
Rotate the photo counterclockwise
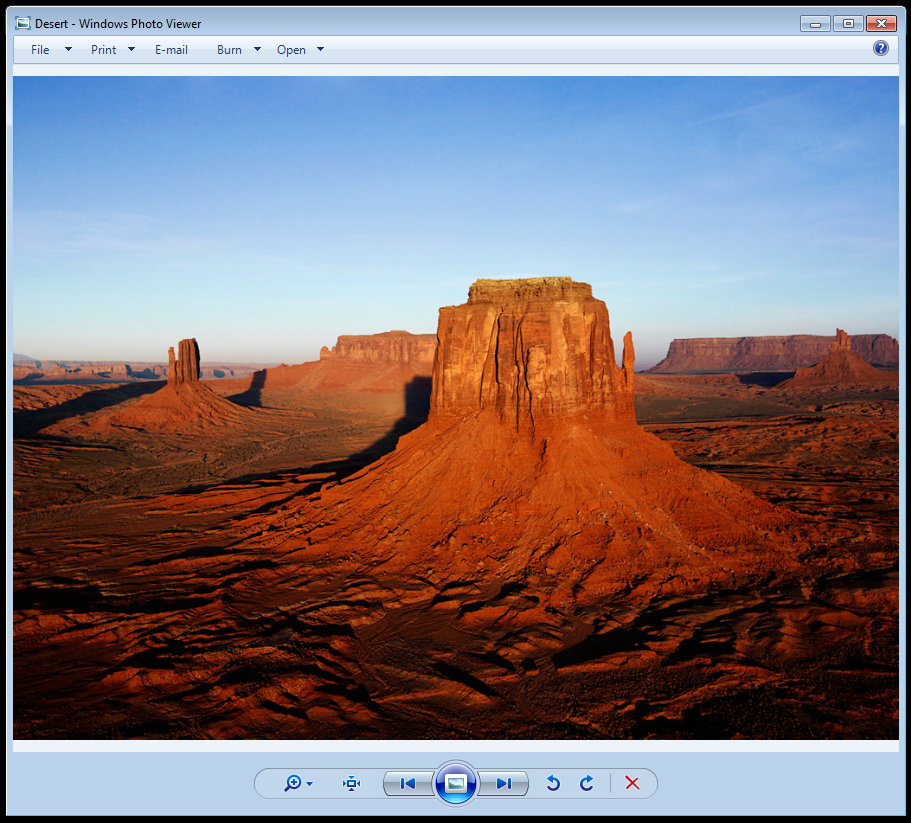pos(553,784)
